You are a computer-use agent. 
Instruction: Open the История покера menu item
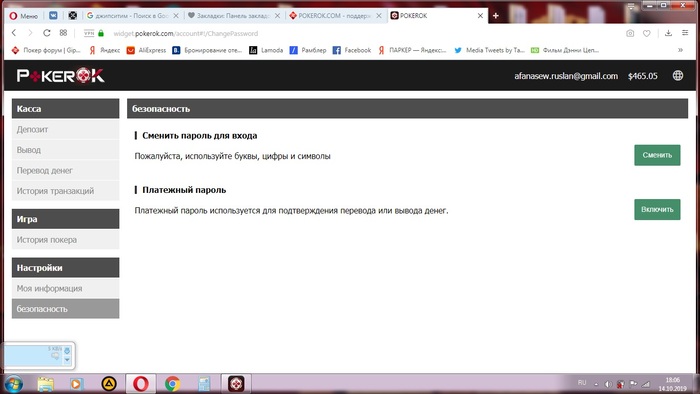coord(65,240)
